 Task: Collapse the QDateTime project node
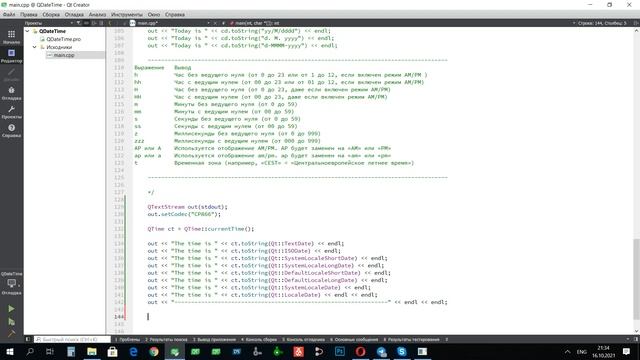27,31
